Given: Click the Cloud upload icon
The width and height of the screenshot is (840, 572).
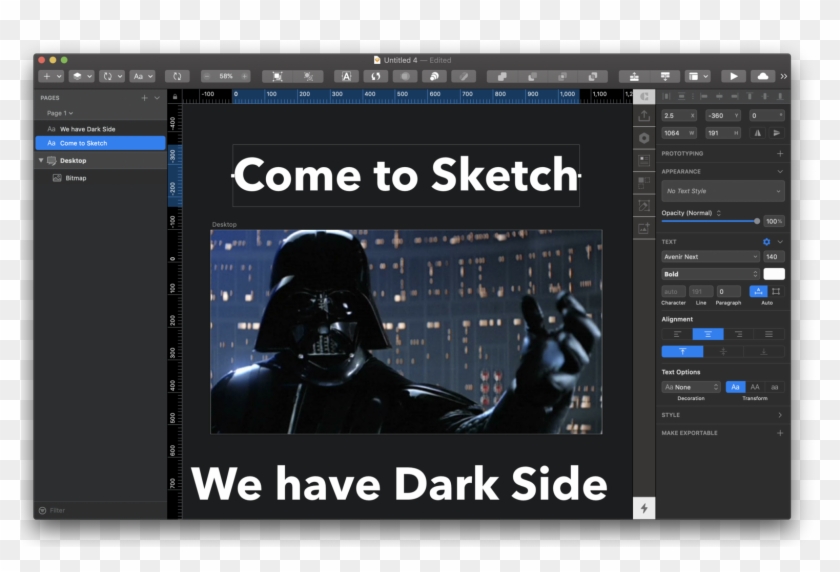Looking at the screenshot, I should coord(763,77).
